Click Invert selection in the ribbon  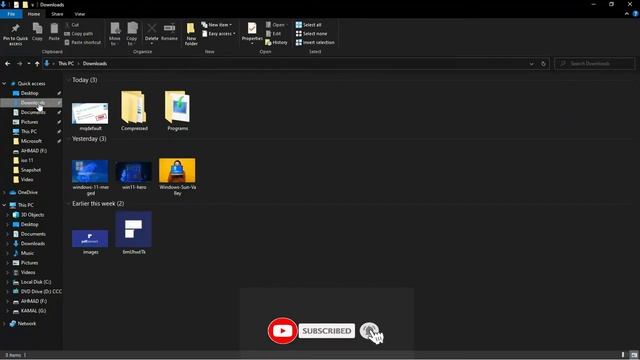(315, 42)
